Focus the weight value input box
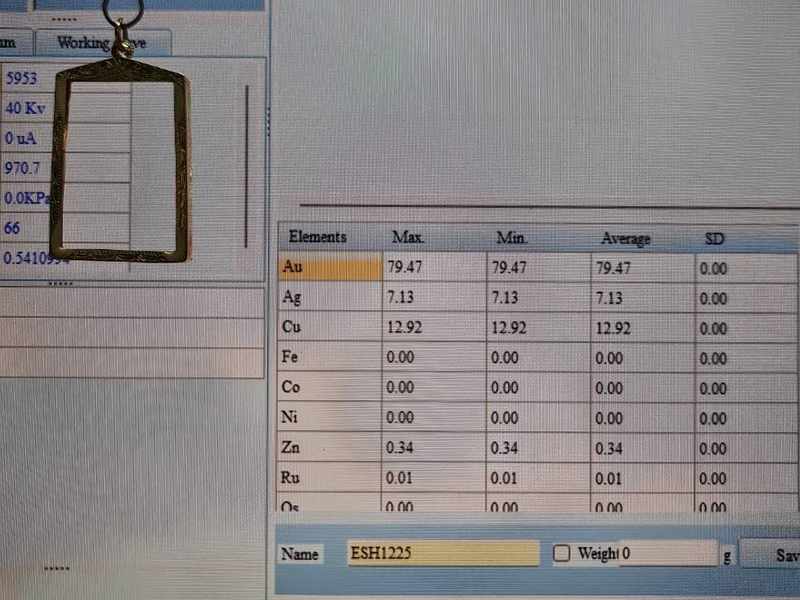The width and height of the screenshot is (800, 600). (667, 553)
